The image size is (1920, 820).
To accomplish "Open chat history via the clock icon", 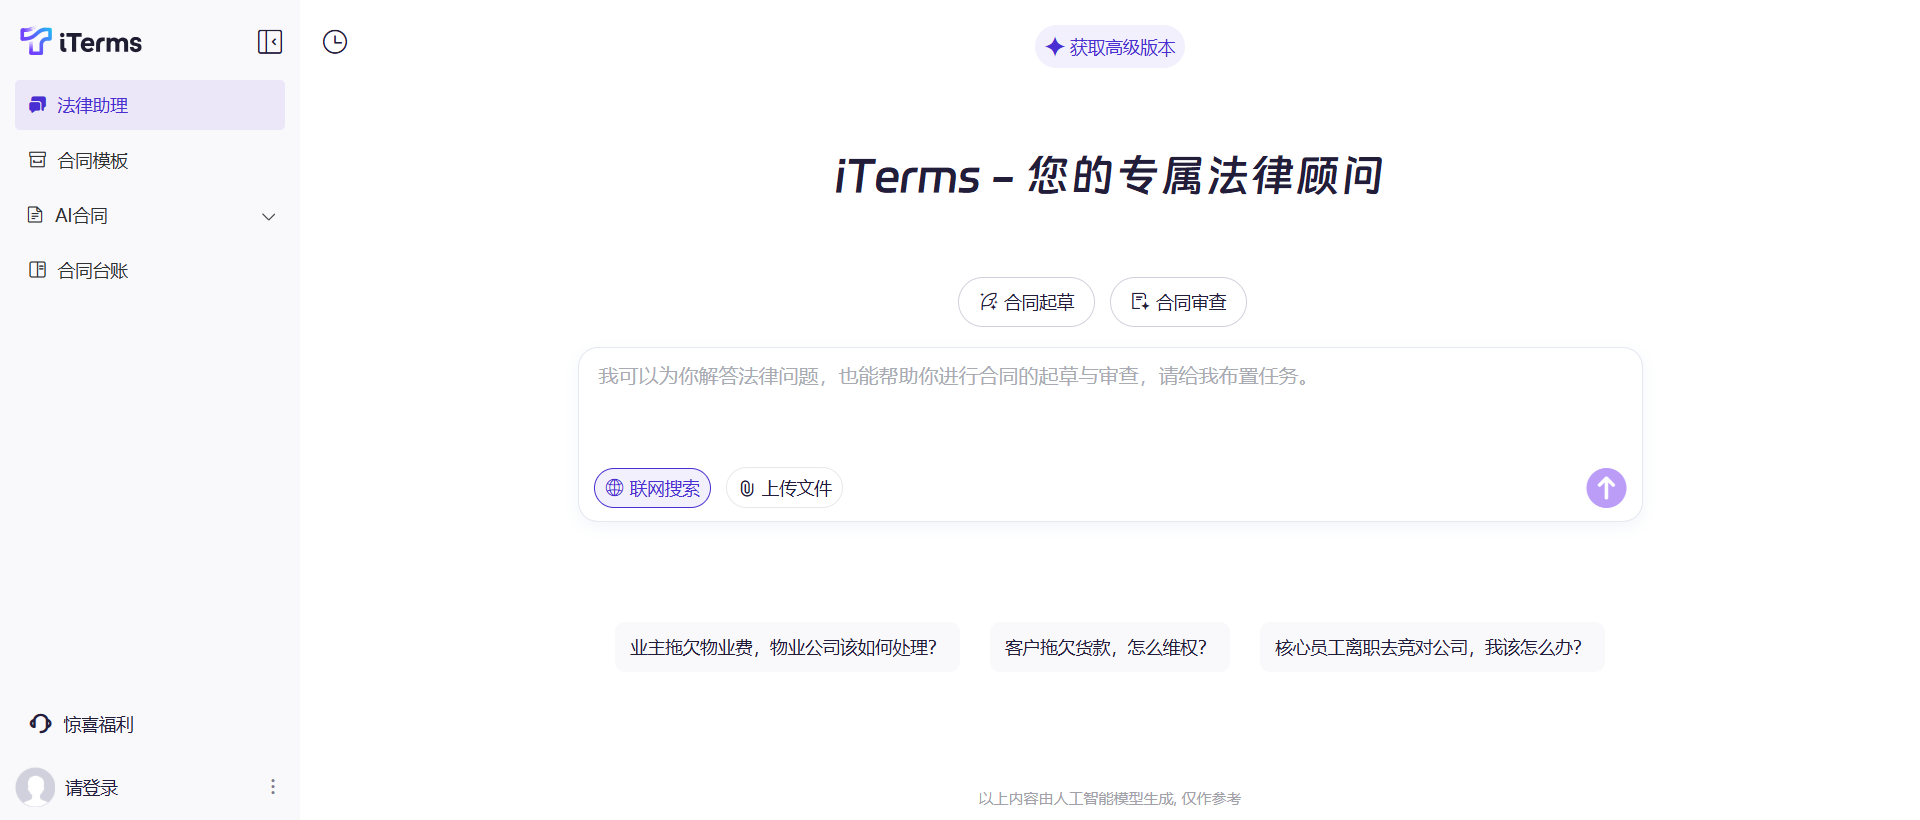I will [335, 42].
